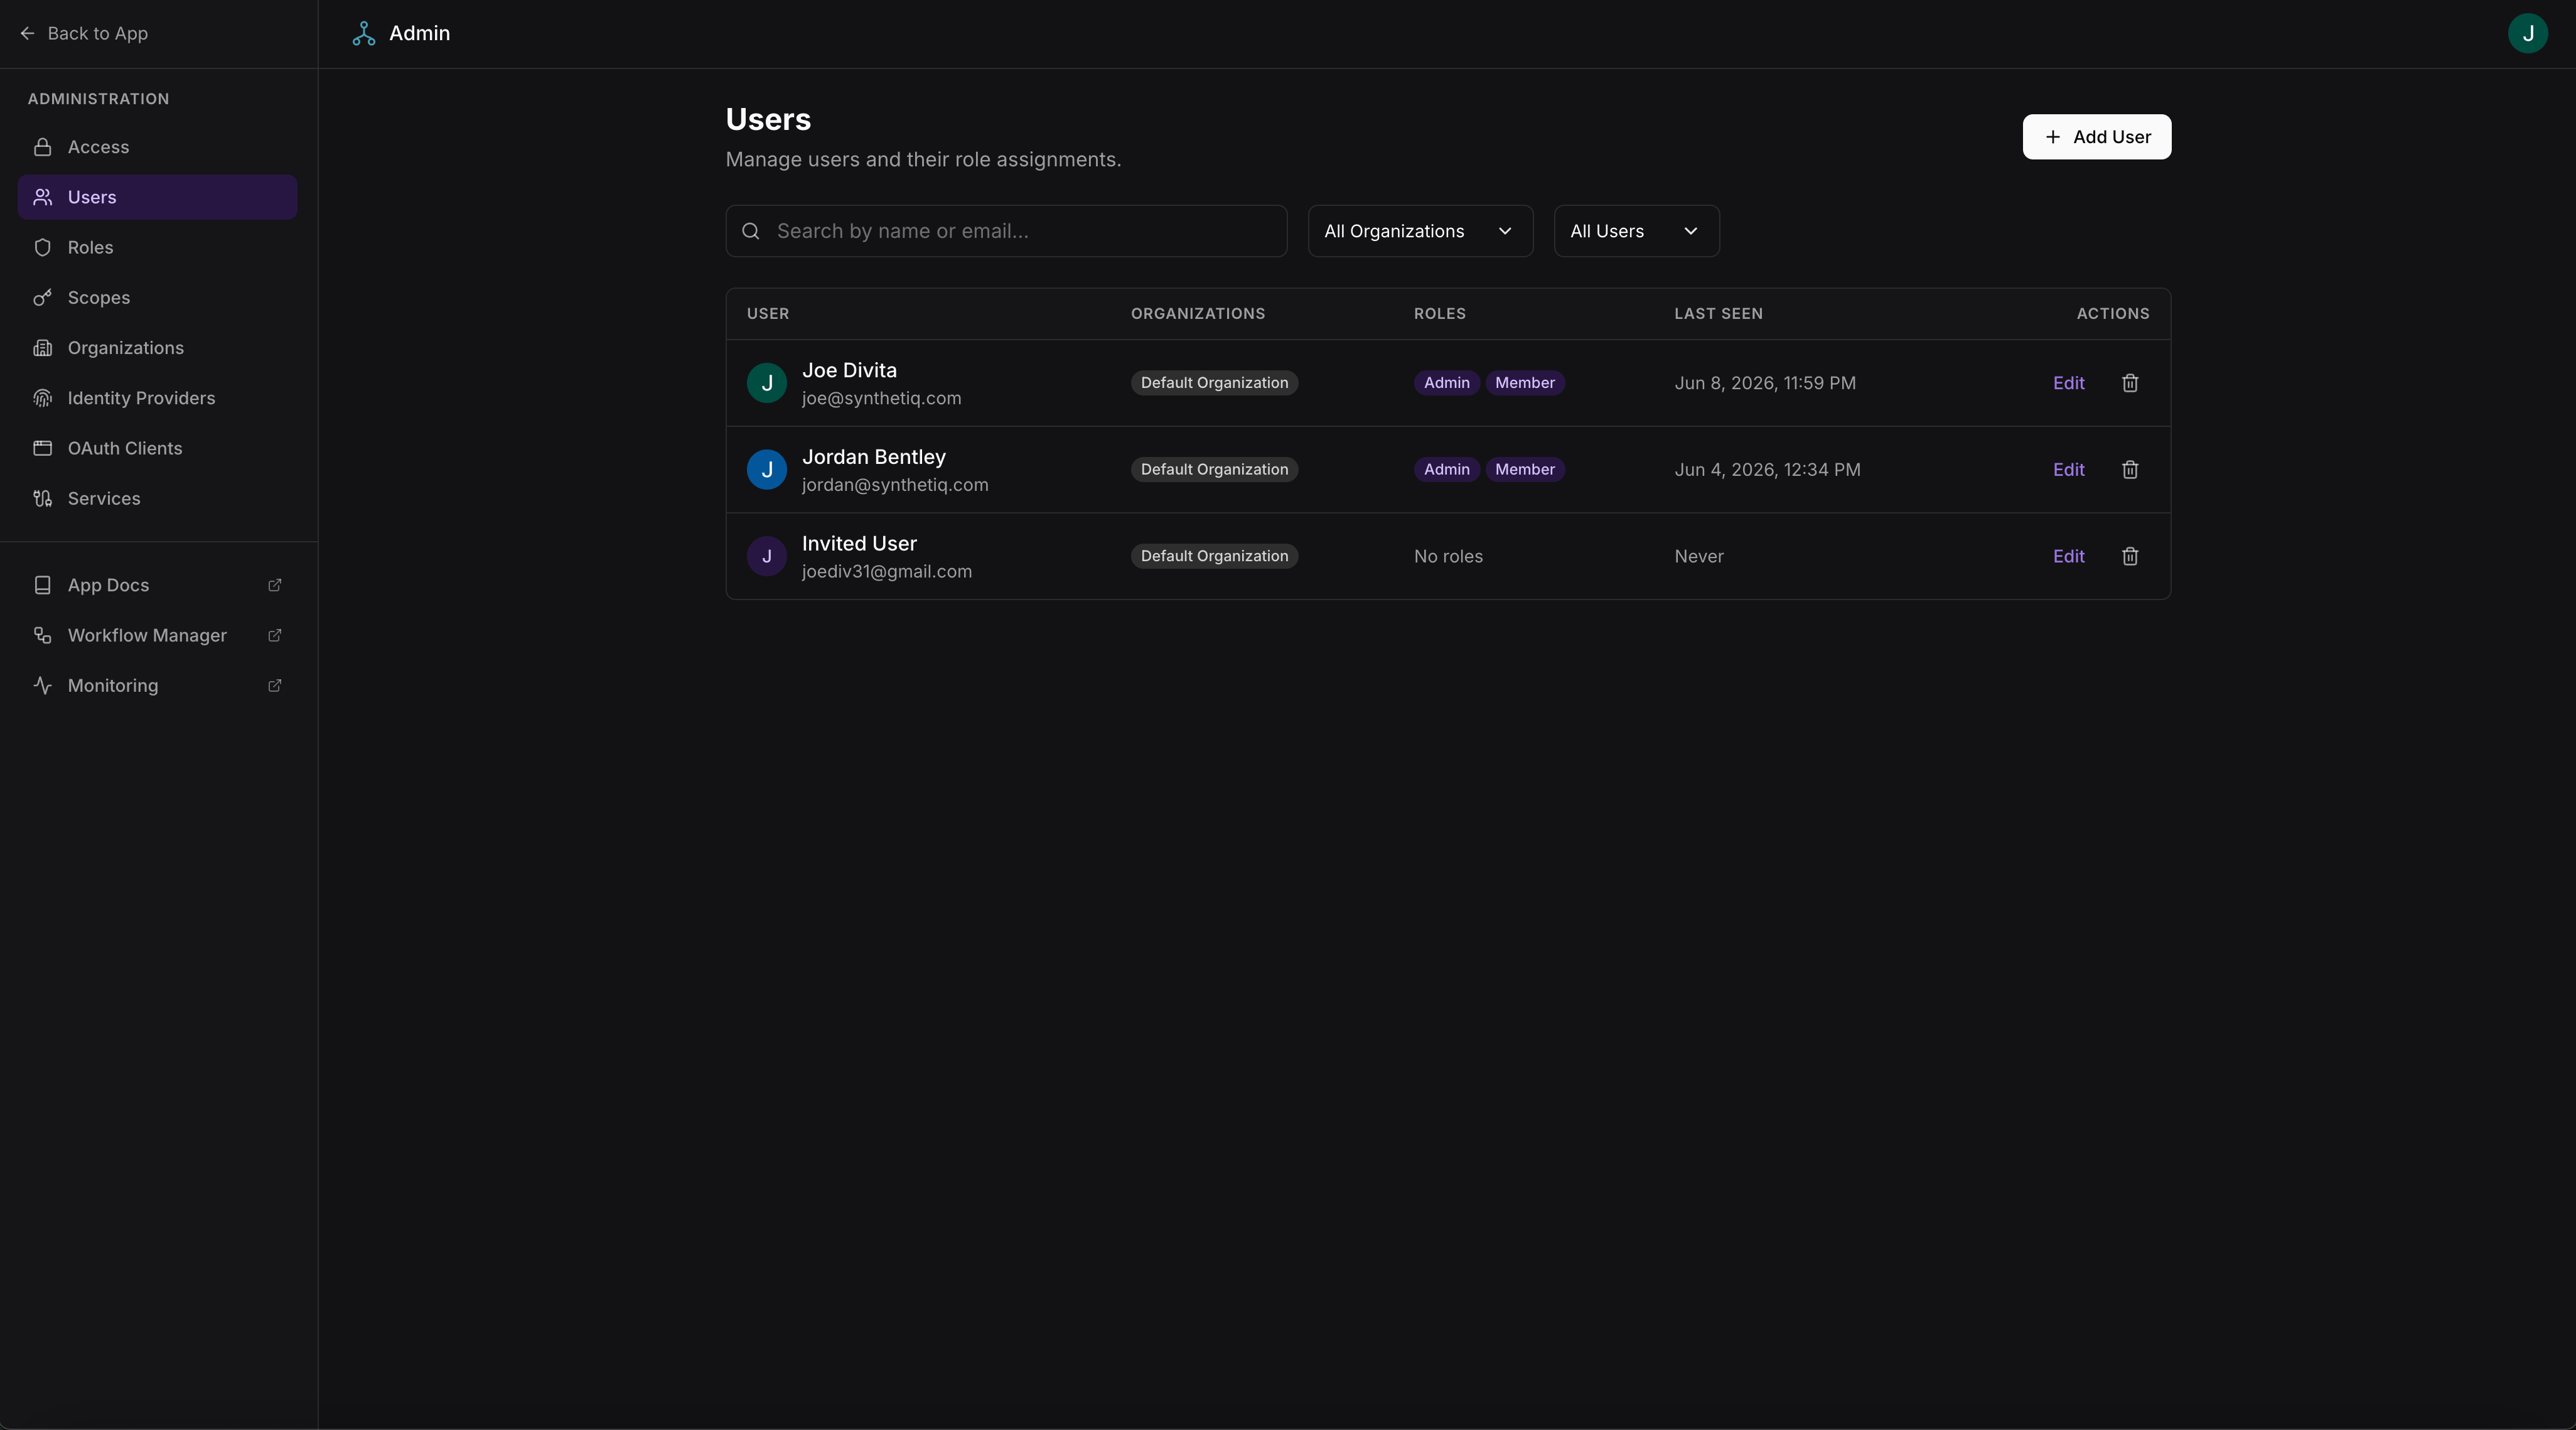Edit the Invited User row
Image resolution: width=2576 pixels, height=1430 pixels.
pyautogui.click(x=2068, y=556)
